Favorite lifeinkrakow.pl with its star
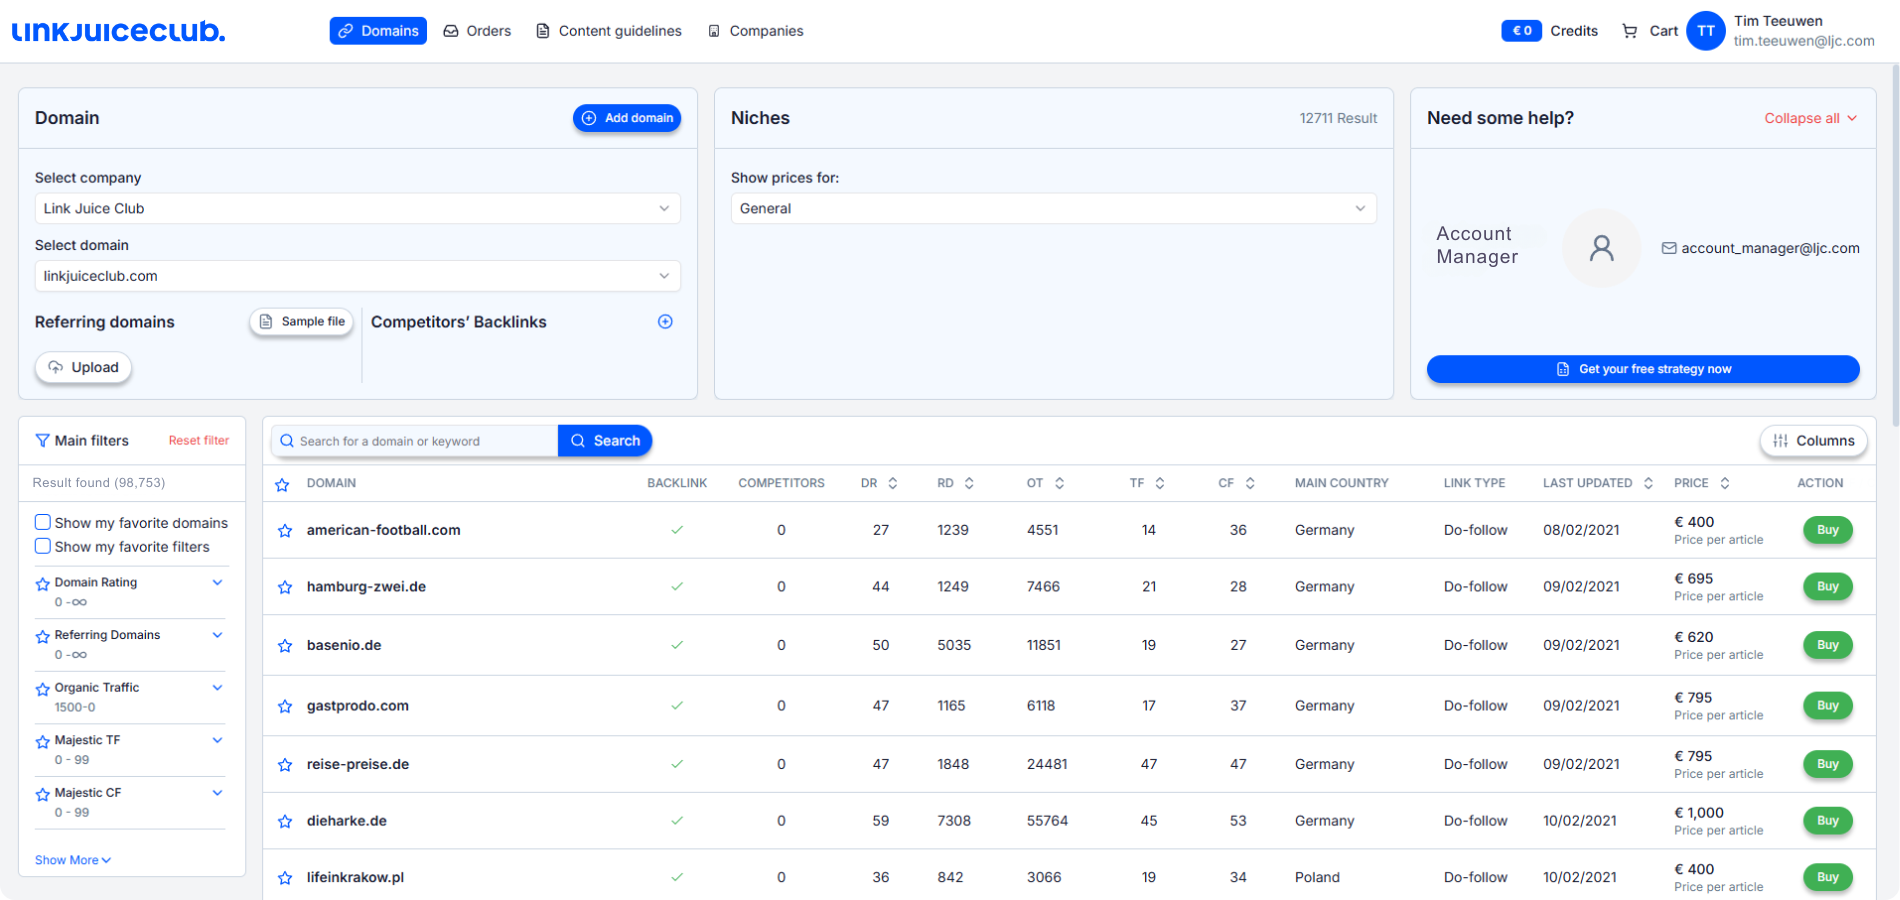Image resolution: width=1900 pixels, height=900 pixels. (x=285, y=877)
